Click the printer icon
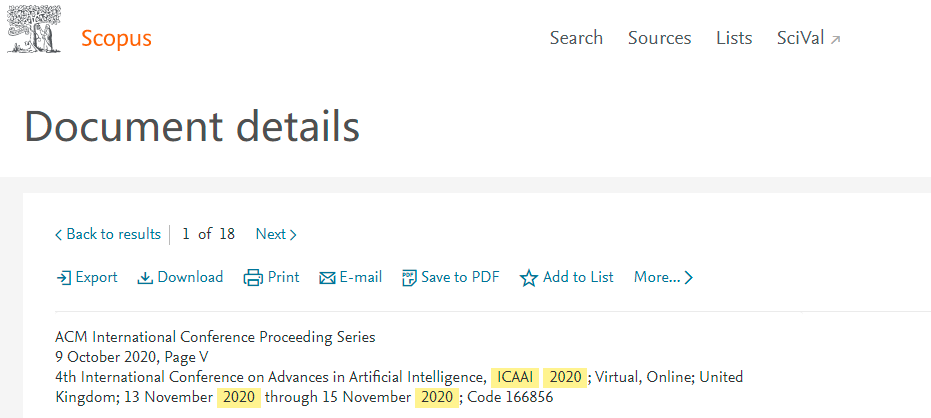 pos(253,278)
